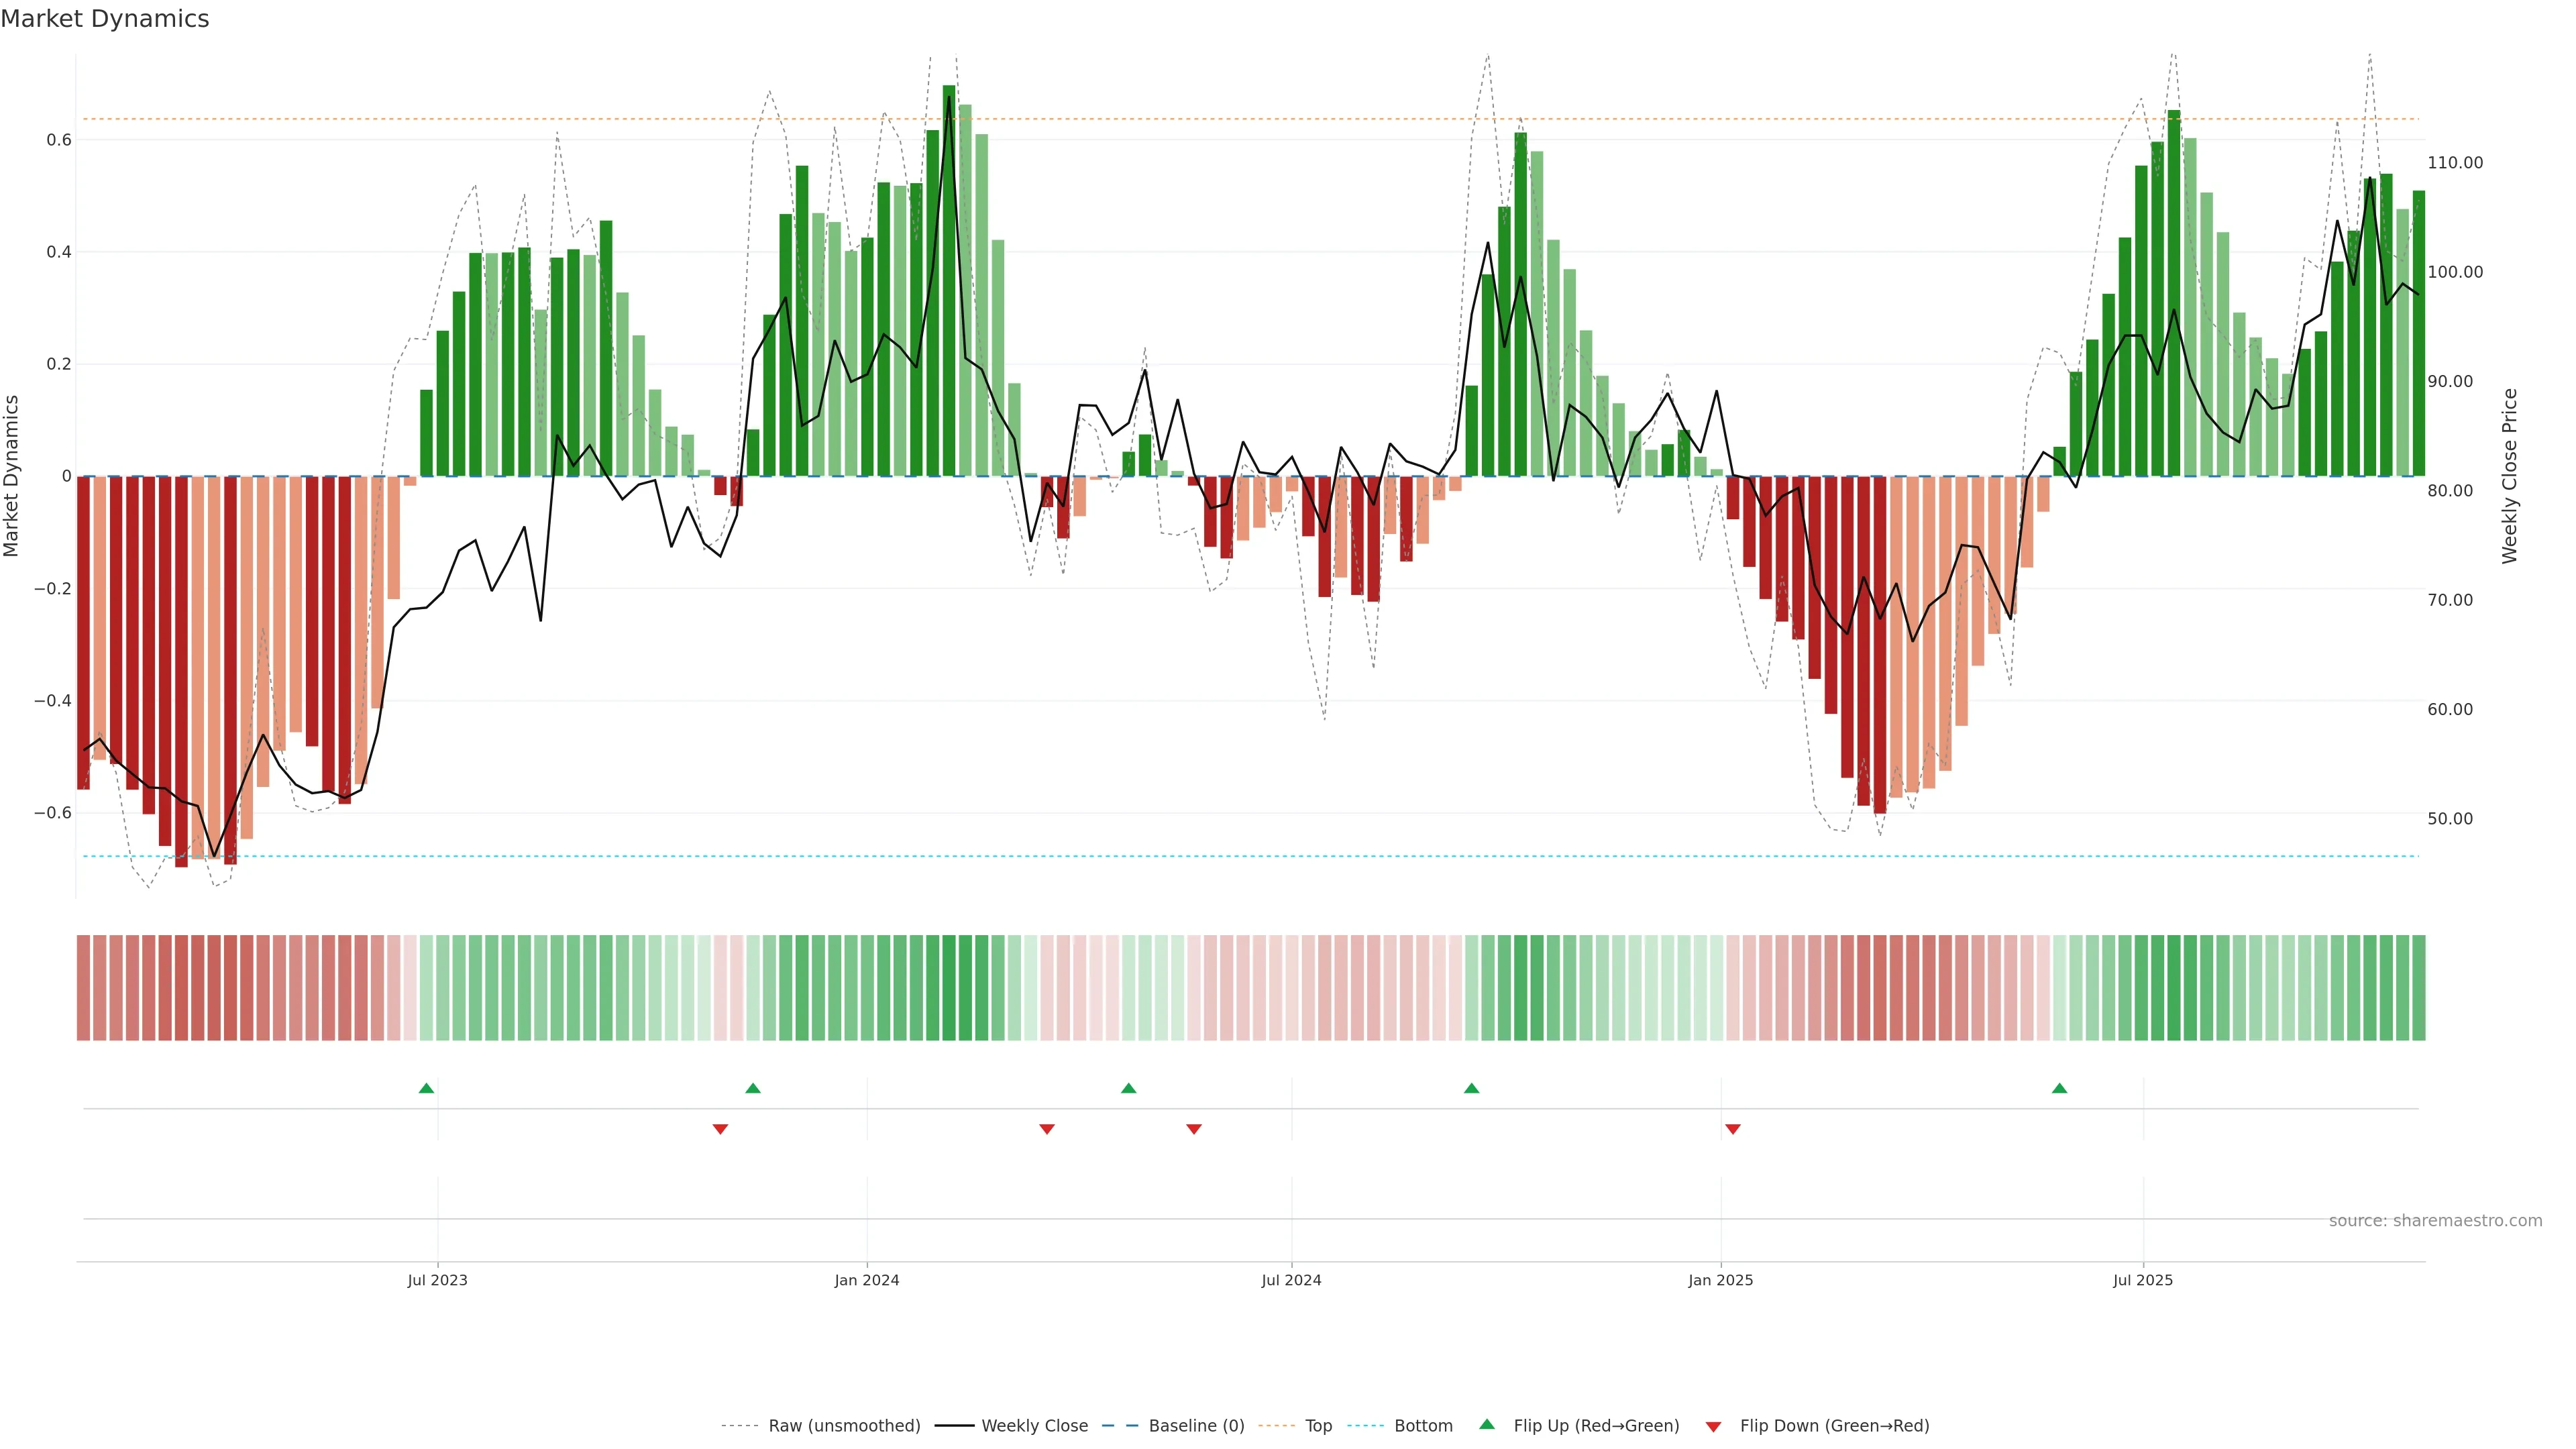Click the Market Dynamics chart title
The height and width of the screenshot is (1449, 2576).
click(105, 19)
